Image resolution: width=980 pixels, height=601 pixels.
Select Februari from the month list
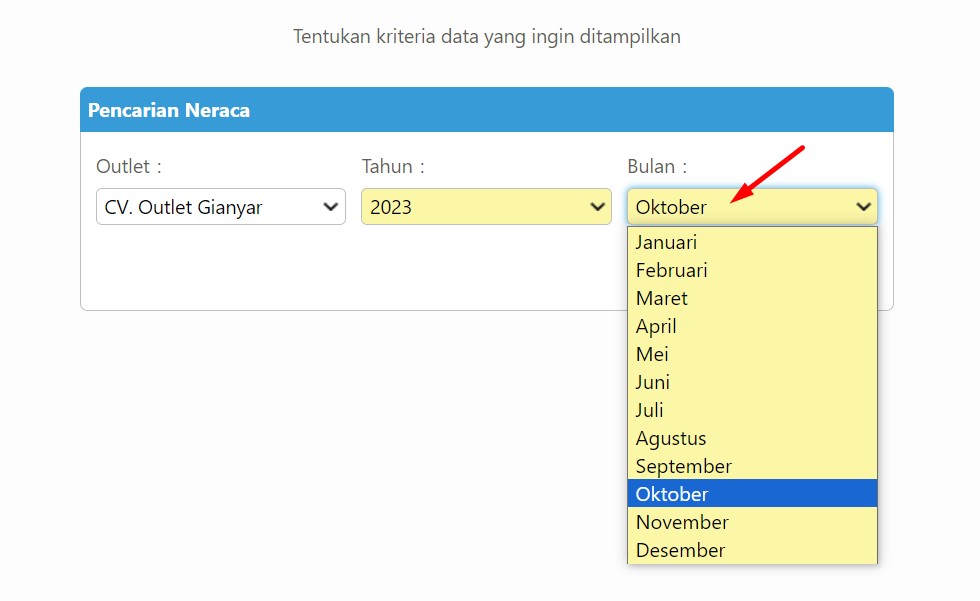click(752, 271)
